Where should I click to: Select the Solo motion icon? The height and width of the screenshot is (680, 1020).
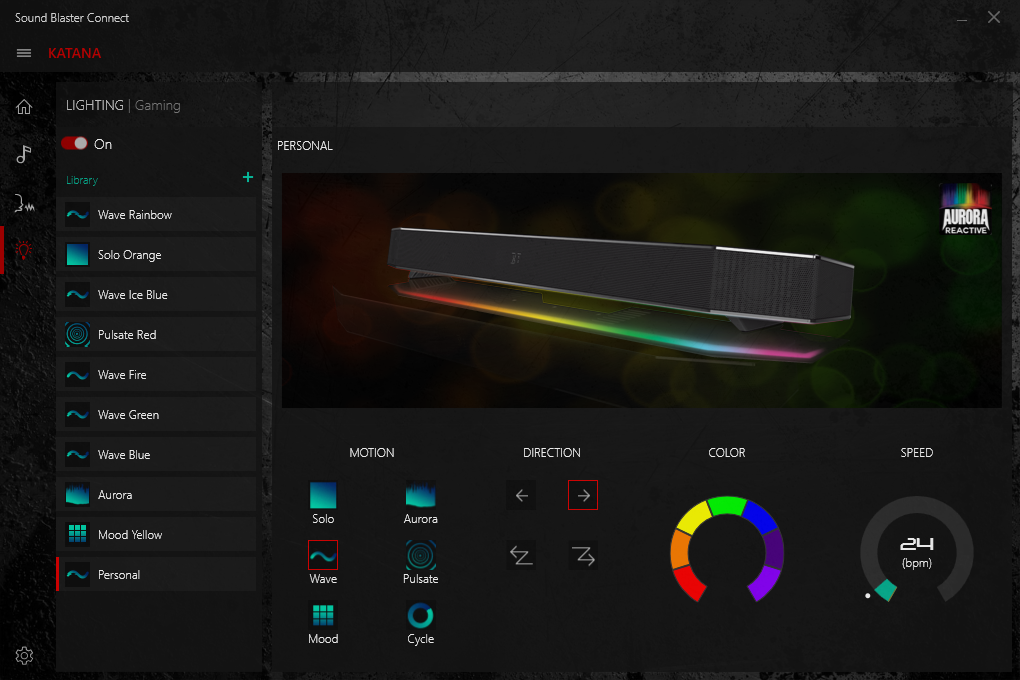coord(323,495)
